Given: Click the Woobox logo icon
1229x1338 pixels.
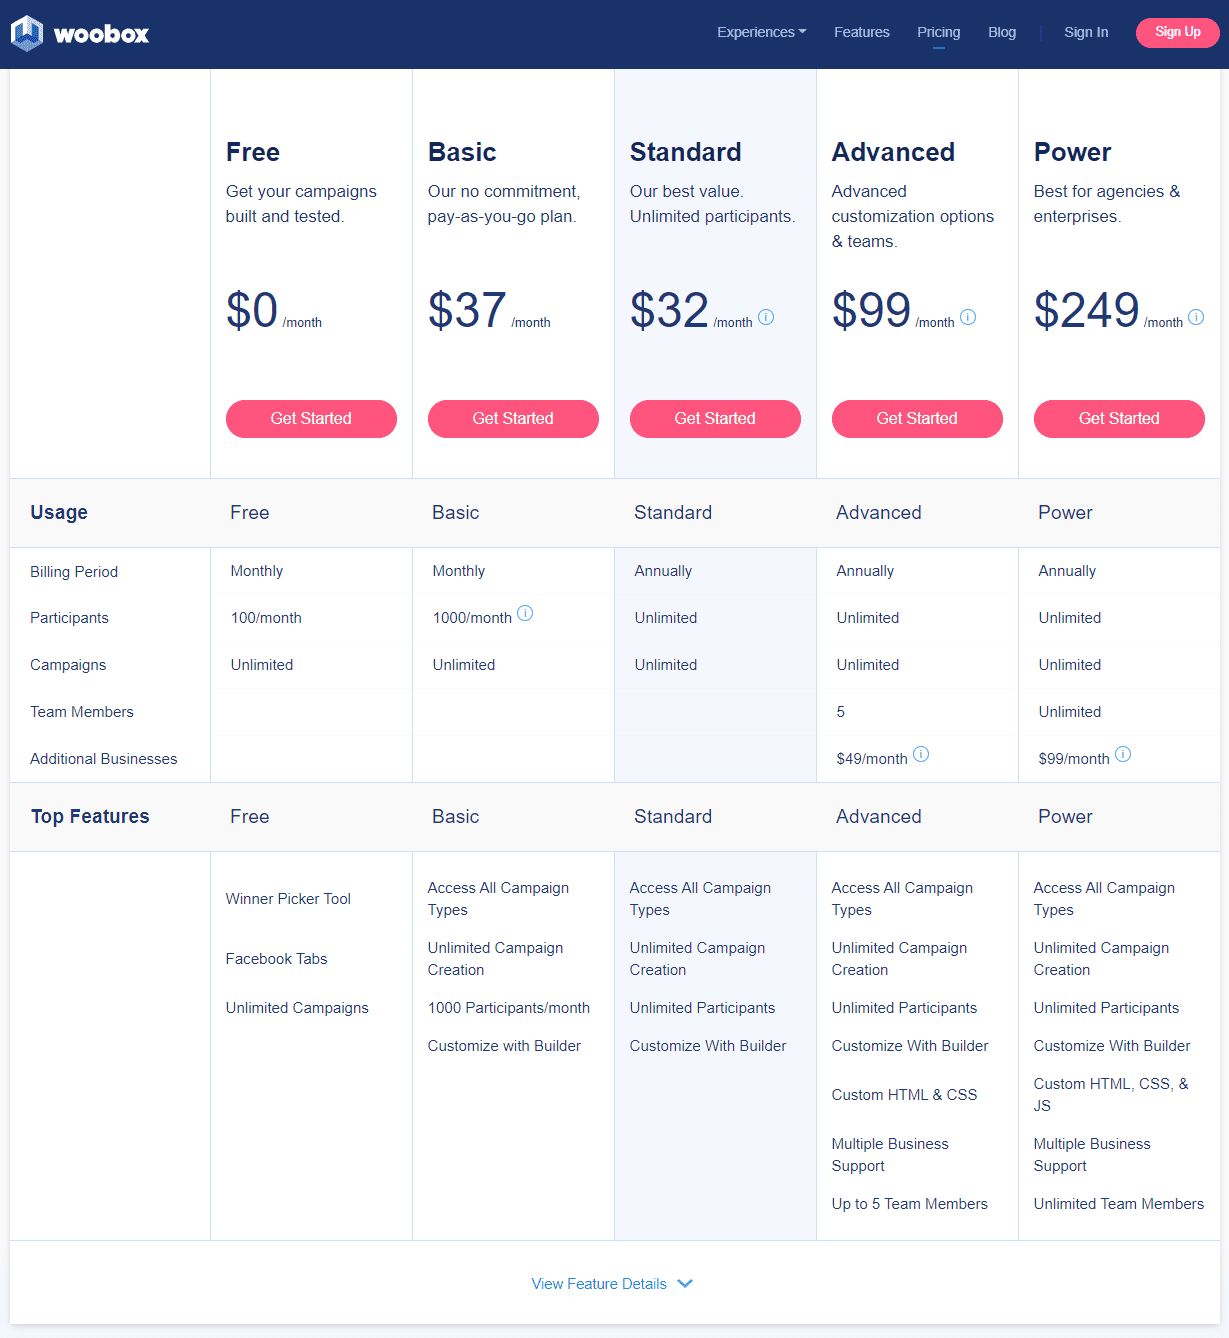Looking at the screenshot, I should [26, 32].
